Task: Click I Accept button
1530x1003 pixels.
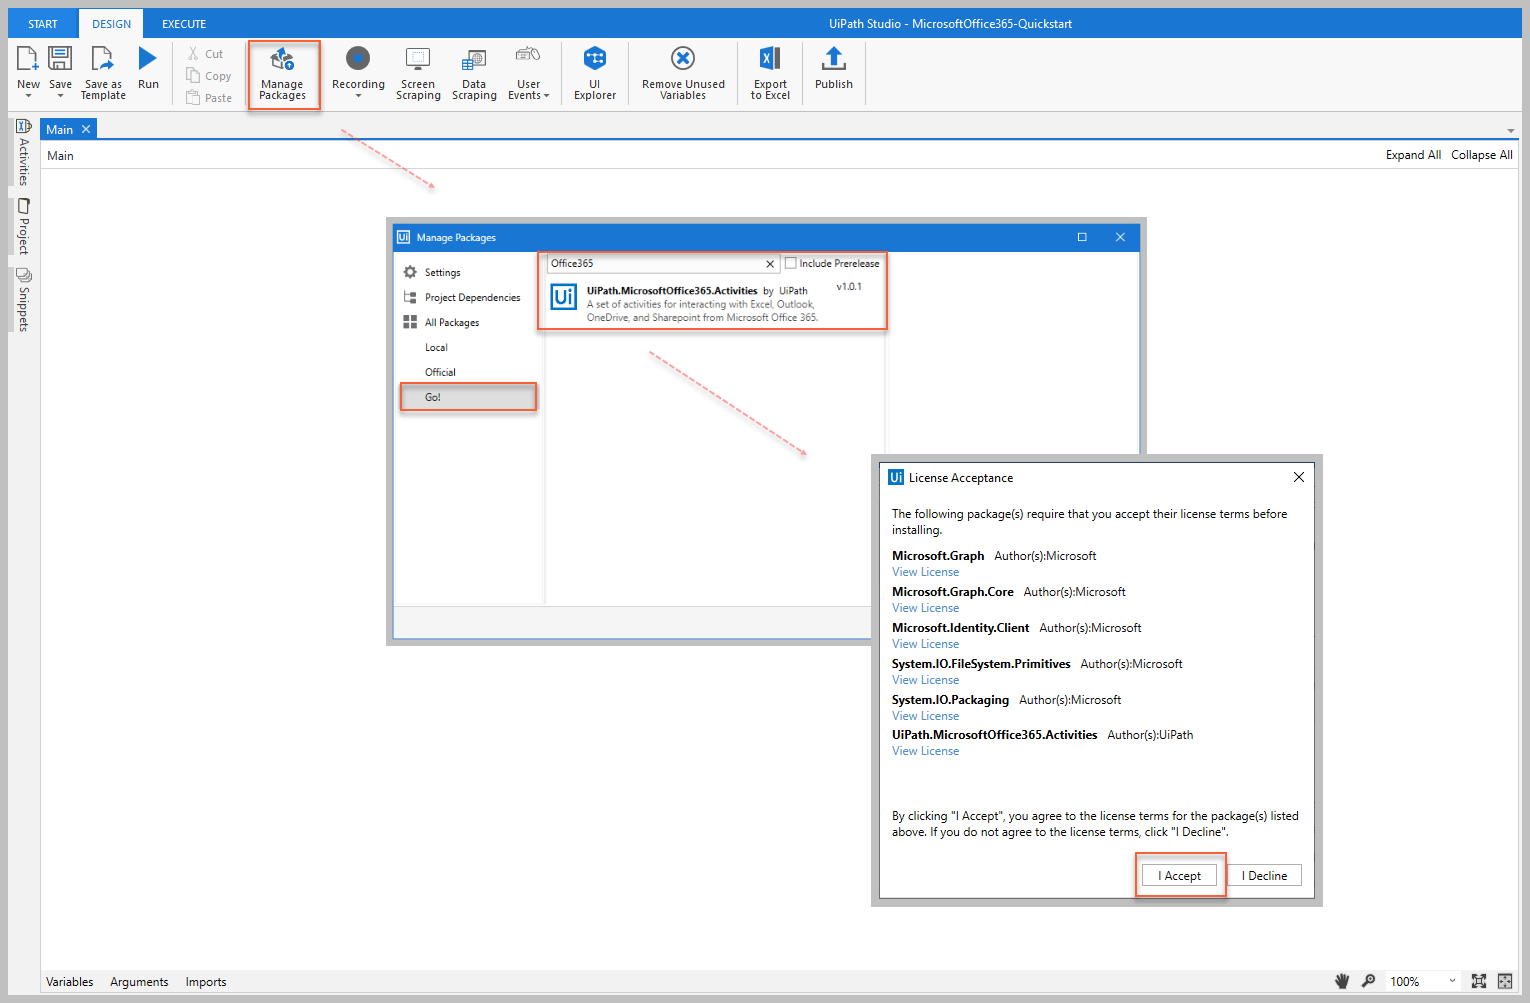Action: click(1180, 875)
